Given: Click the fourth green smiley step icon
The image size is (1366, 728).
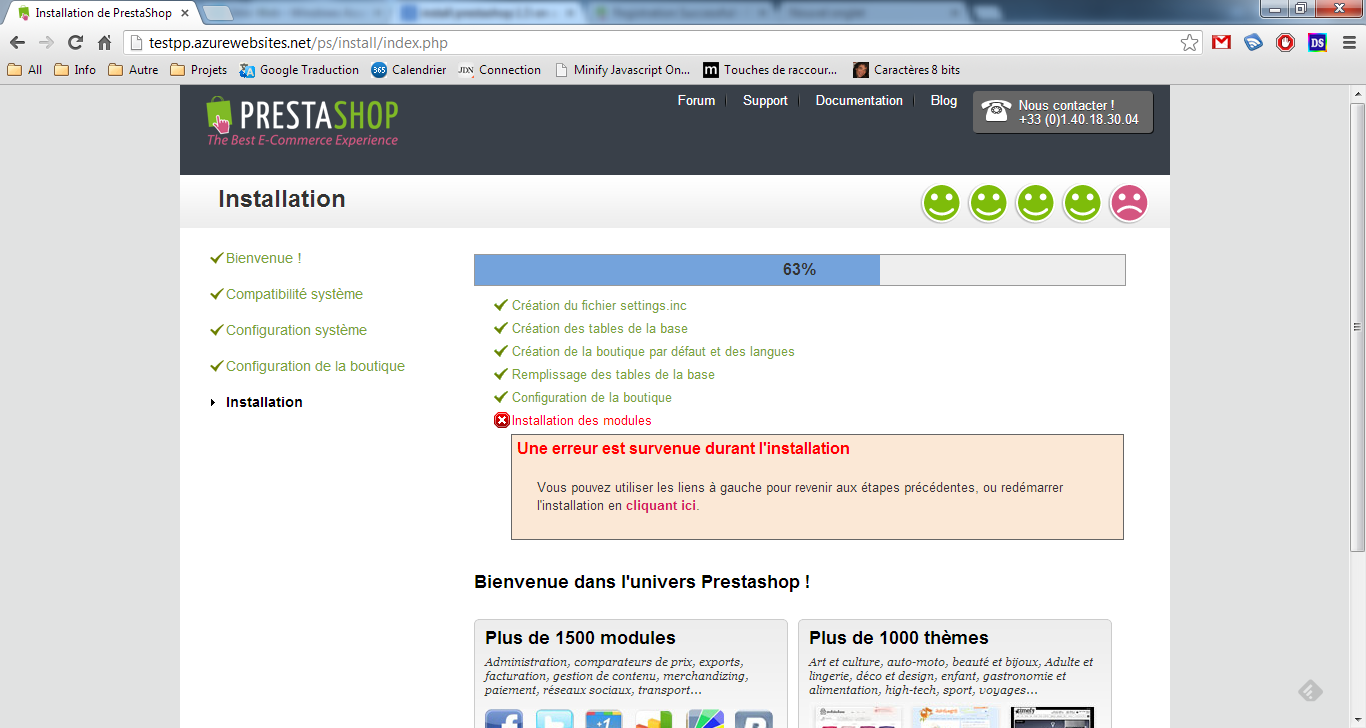Looking at the screenshot, I should [1082, 204].
